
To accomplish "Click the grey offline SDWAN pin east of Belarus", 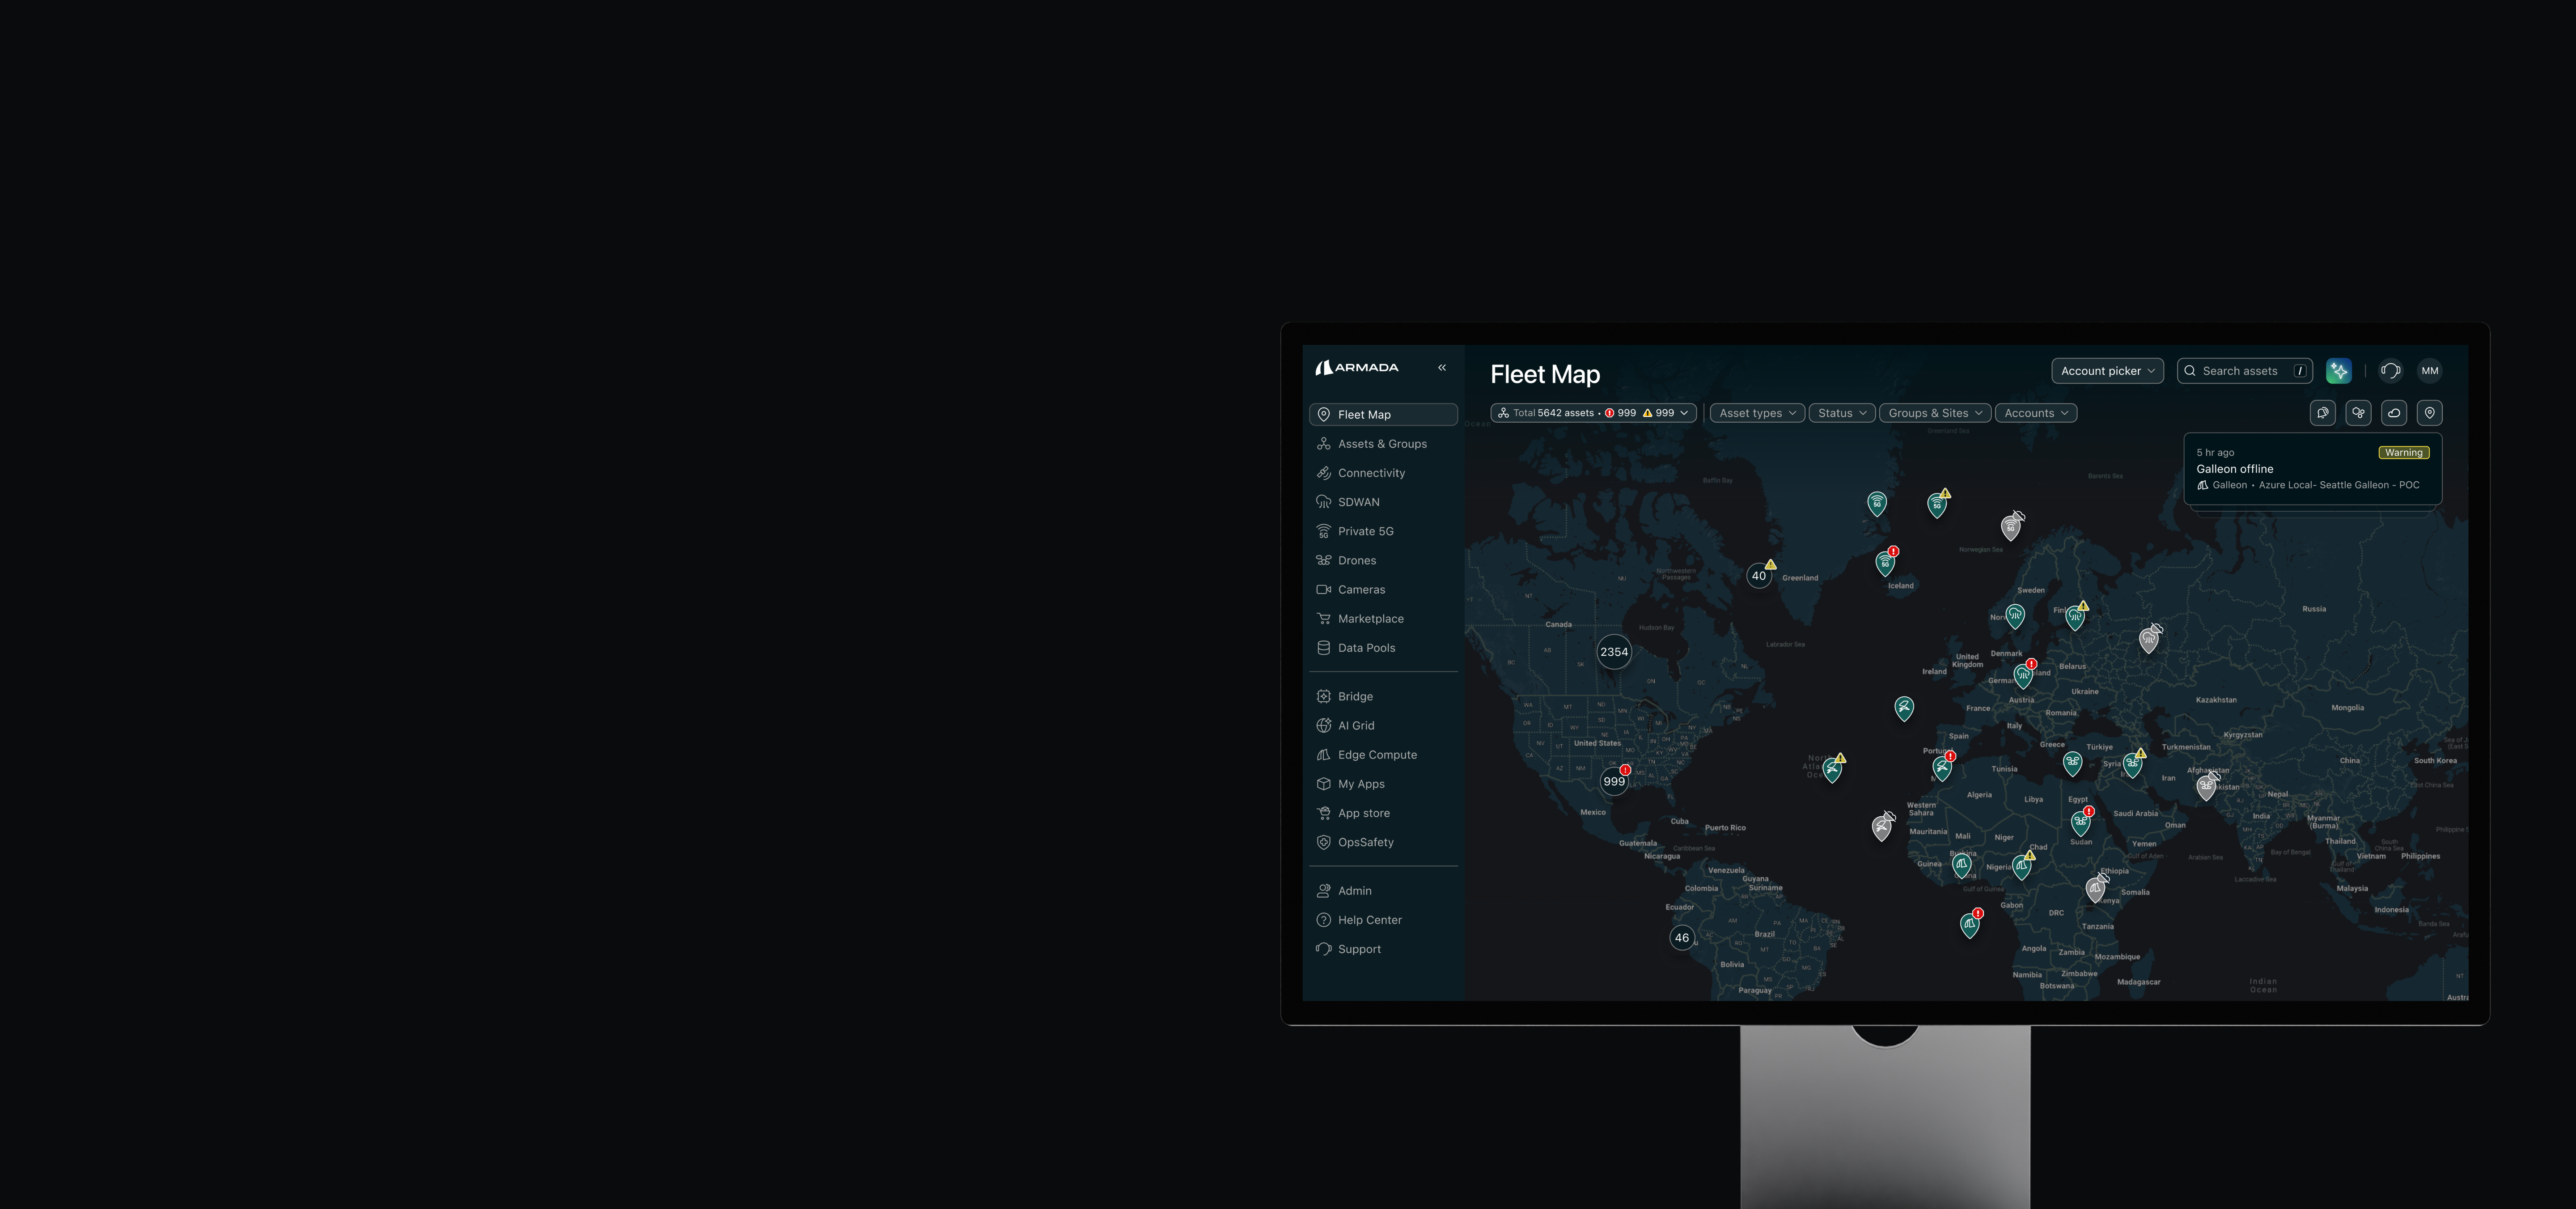I will click(2149, 639).
